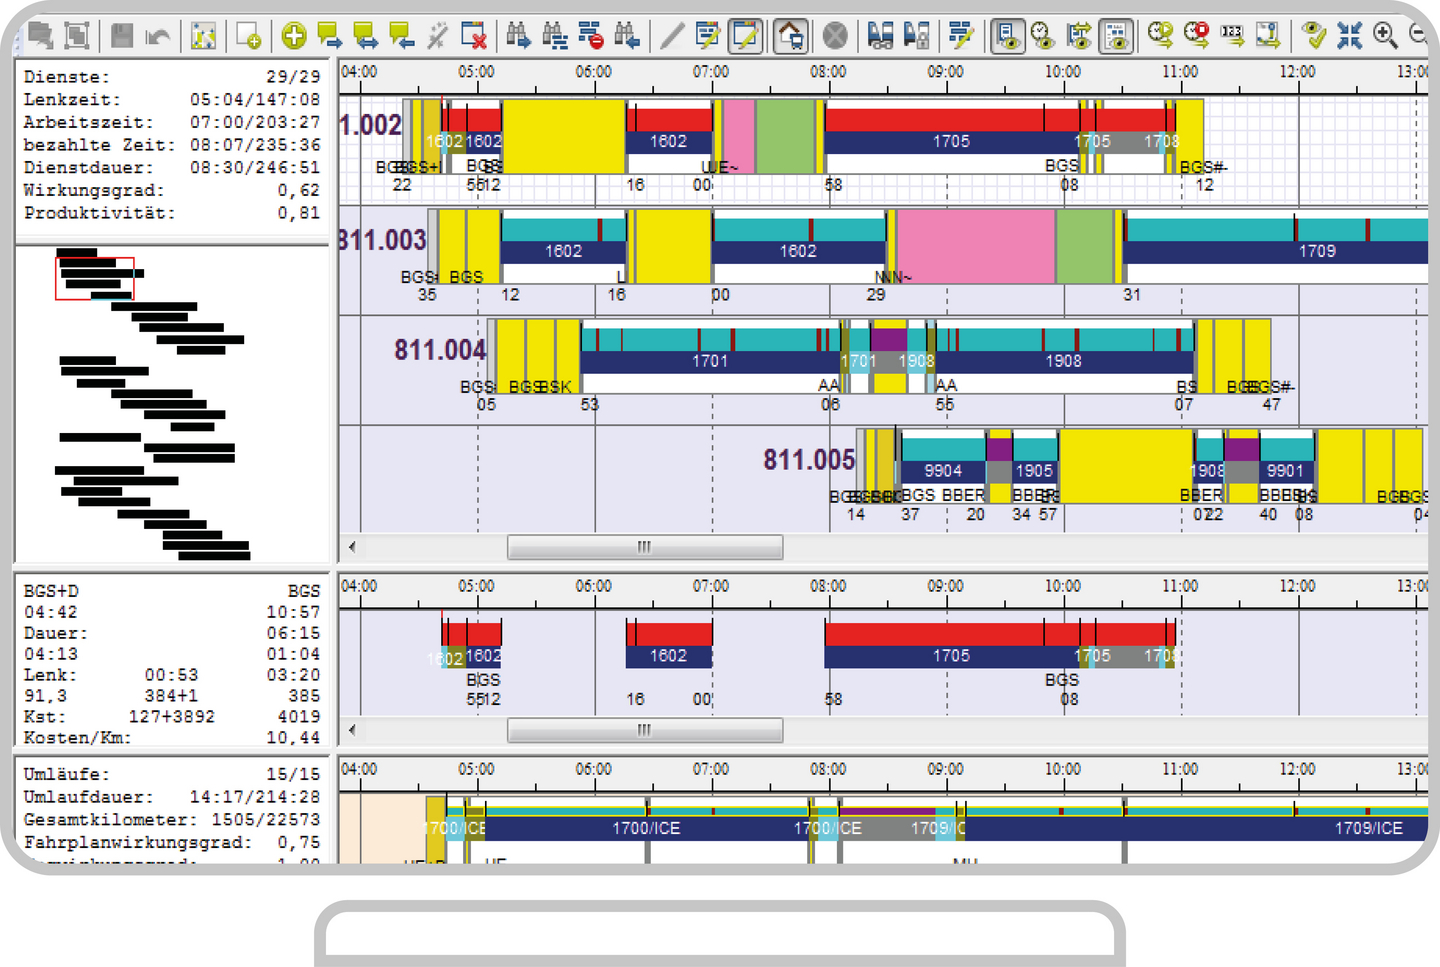Click the eye with checkmark icon
The height and width of the screenshot is (967, 1440).
[1313, 37]
